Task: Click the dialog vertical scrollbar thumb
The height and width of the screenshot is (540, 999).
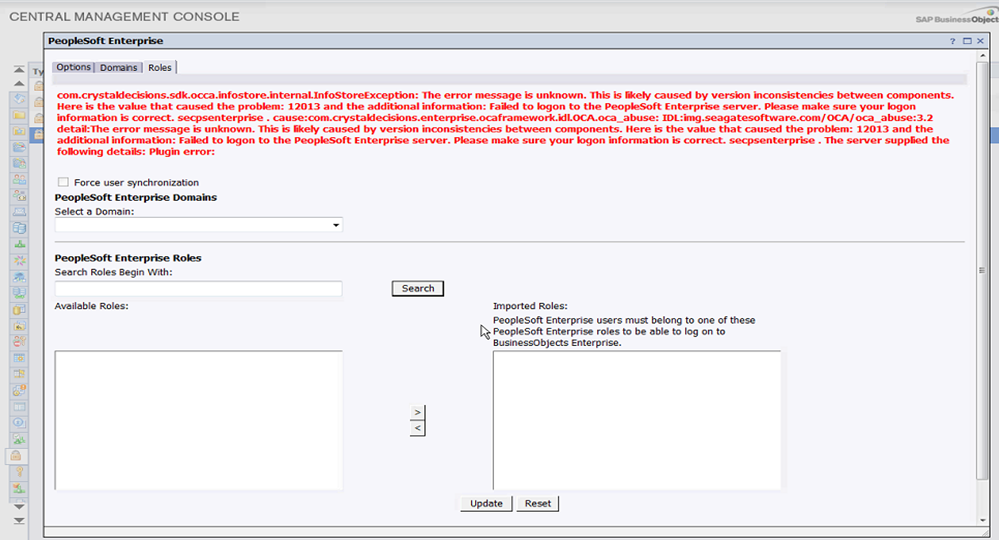Action: click(x=982, y=271)
